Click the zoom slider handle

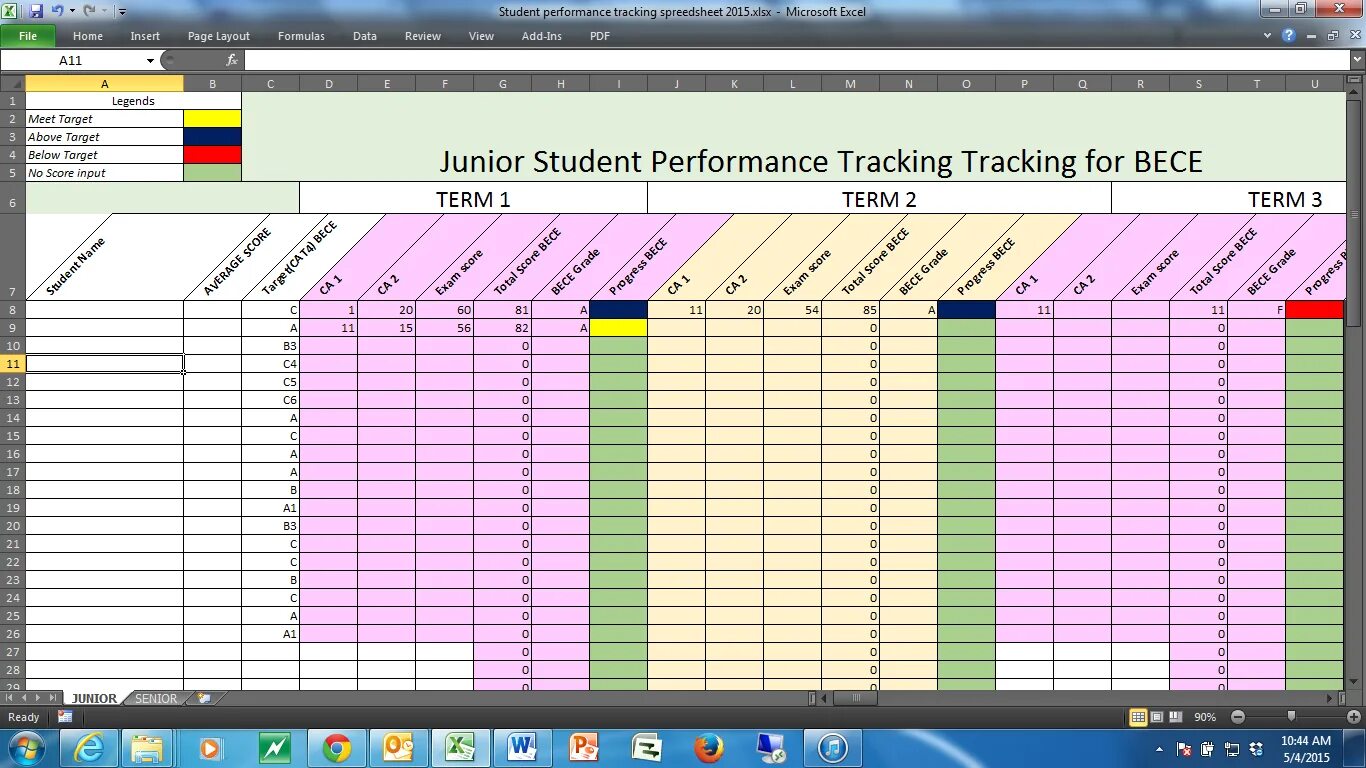point(1291,717)
